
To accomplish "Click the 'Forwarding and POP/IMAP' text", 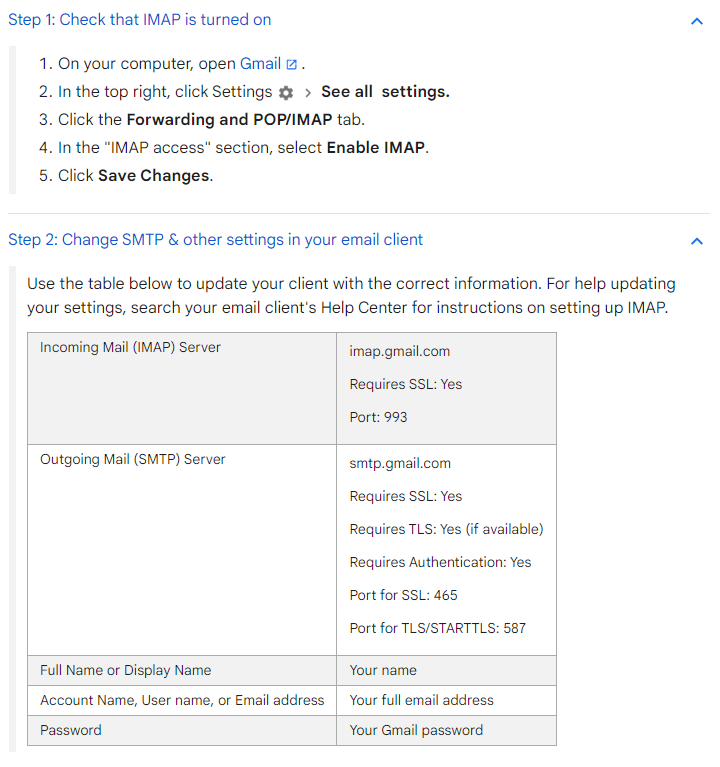I will point(229,119).
